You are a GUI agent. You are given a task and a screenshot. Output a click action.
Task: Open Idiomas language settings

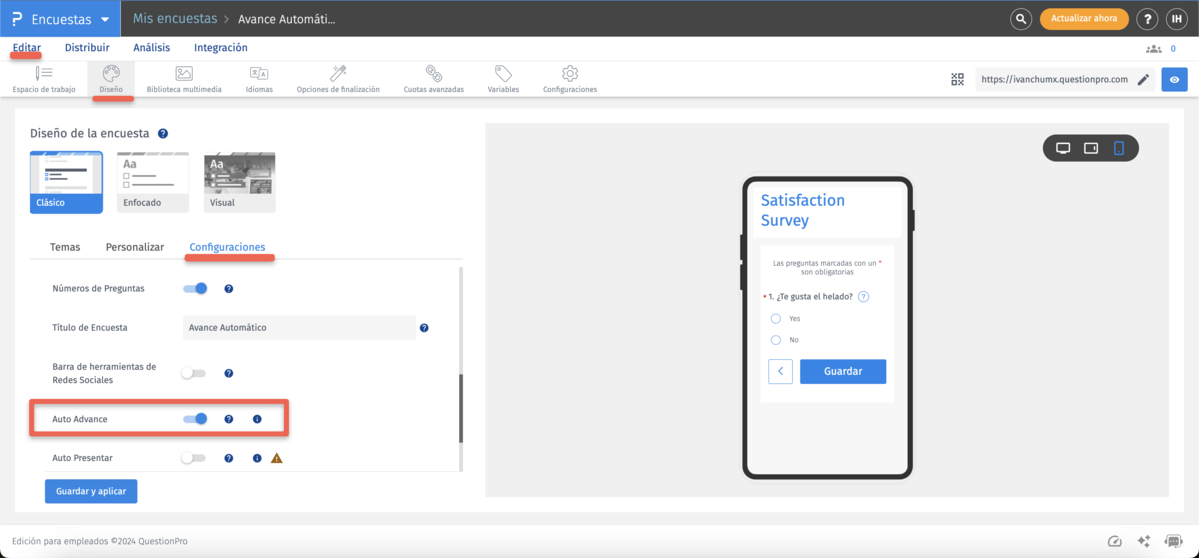pos(258,79)
